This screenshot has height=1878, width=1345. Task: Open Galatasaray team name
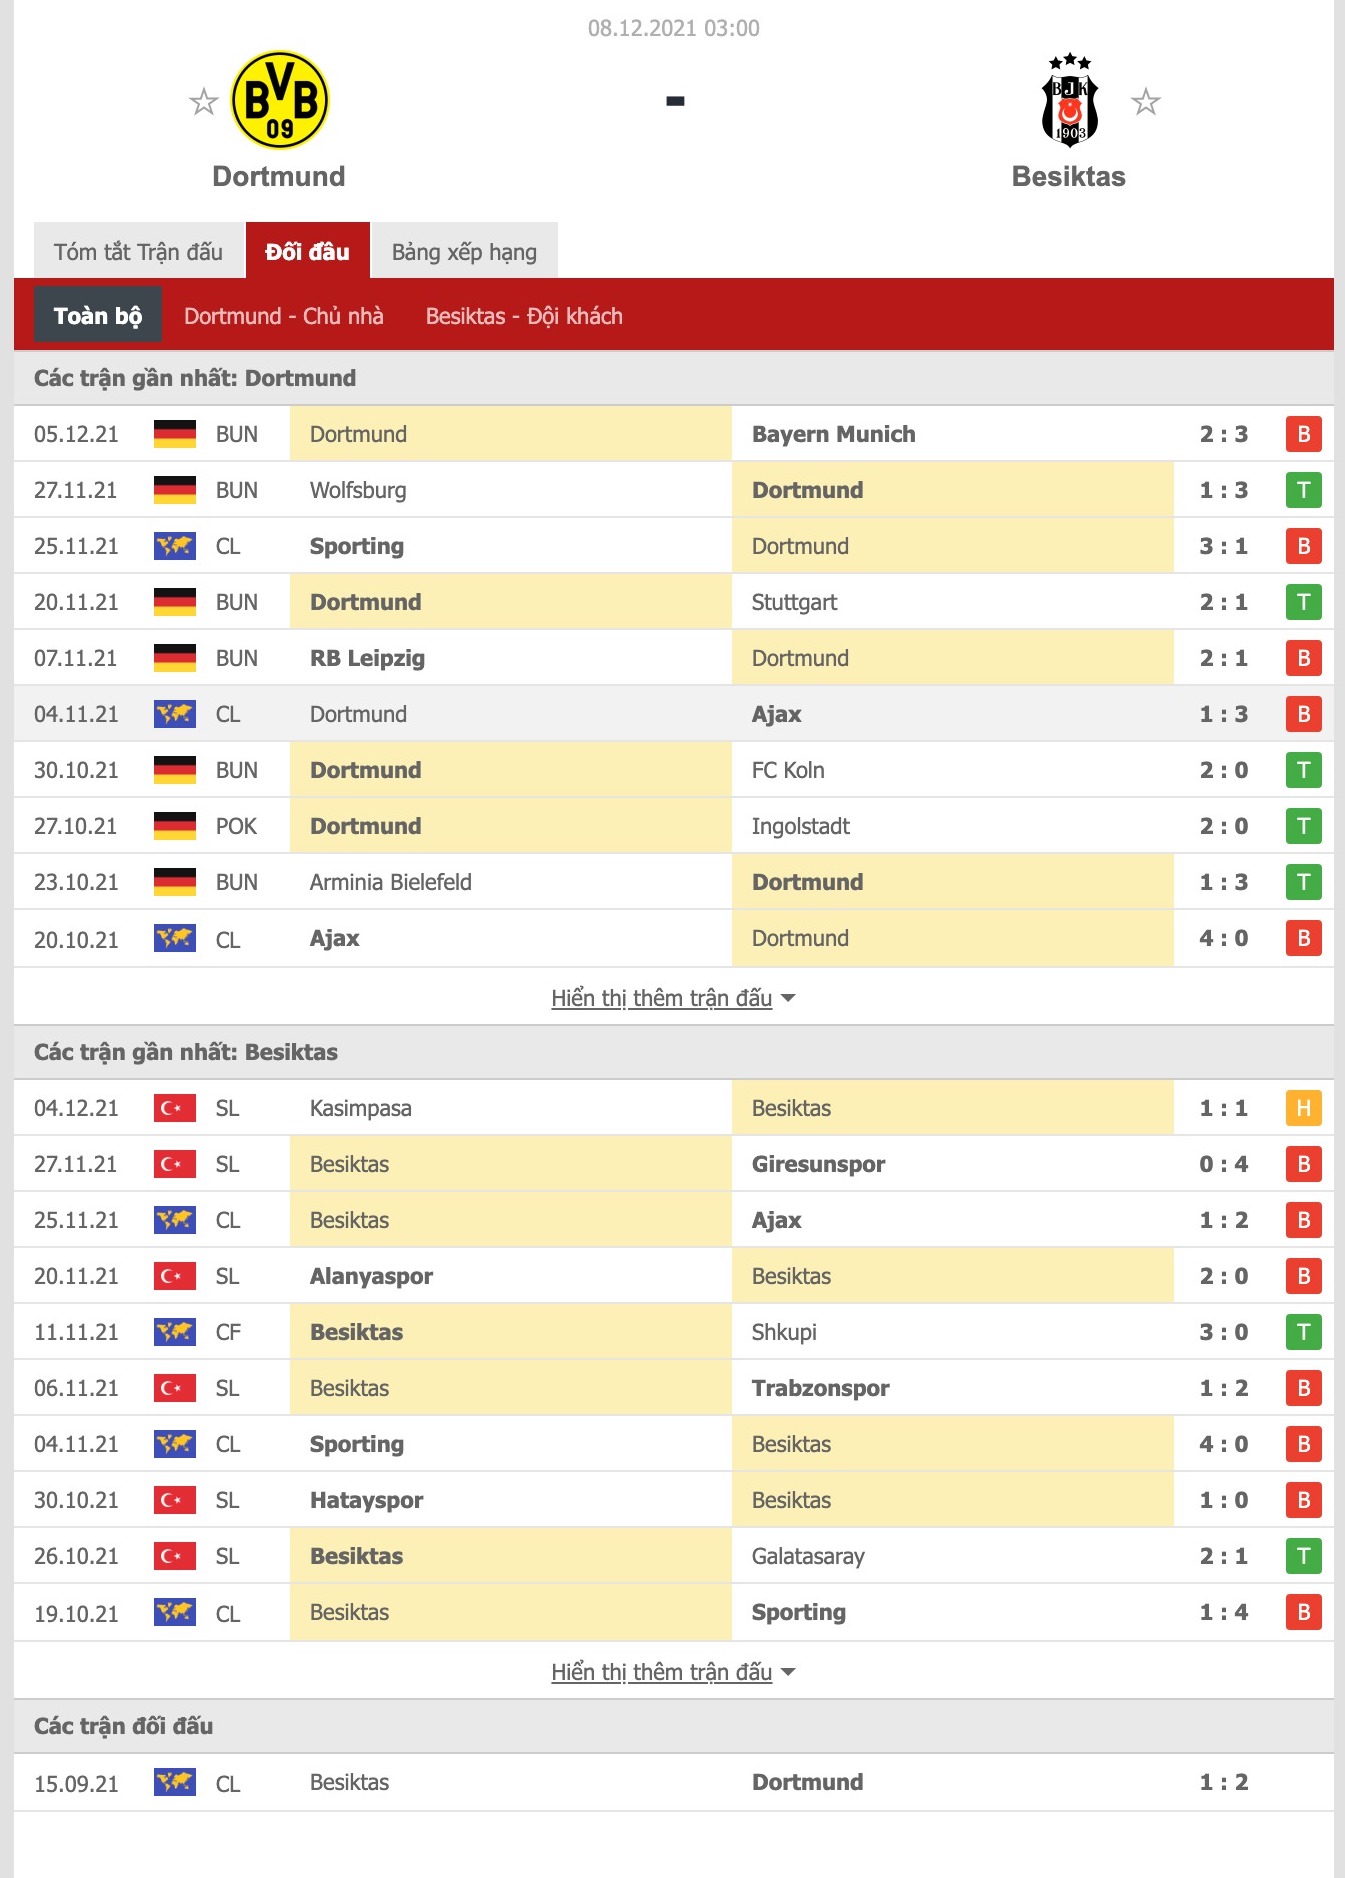point(808,1556)
